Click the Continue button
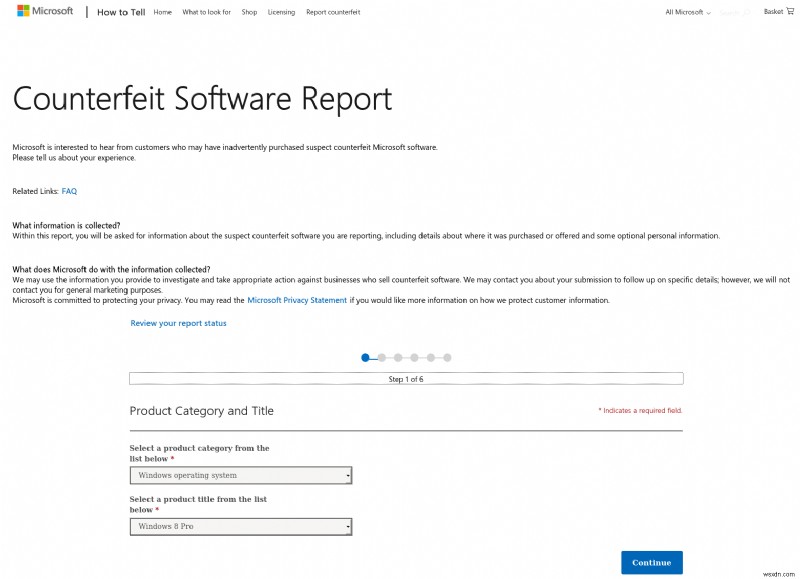 click(650, 562)
